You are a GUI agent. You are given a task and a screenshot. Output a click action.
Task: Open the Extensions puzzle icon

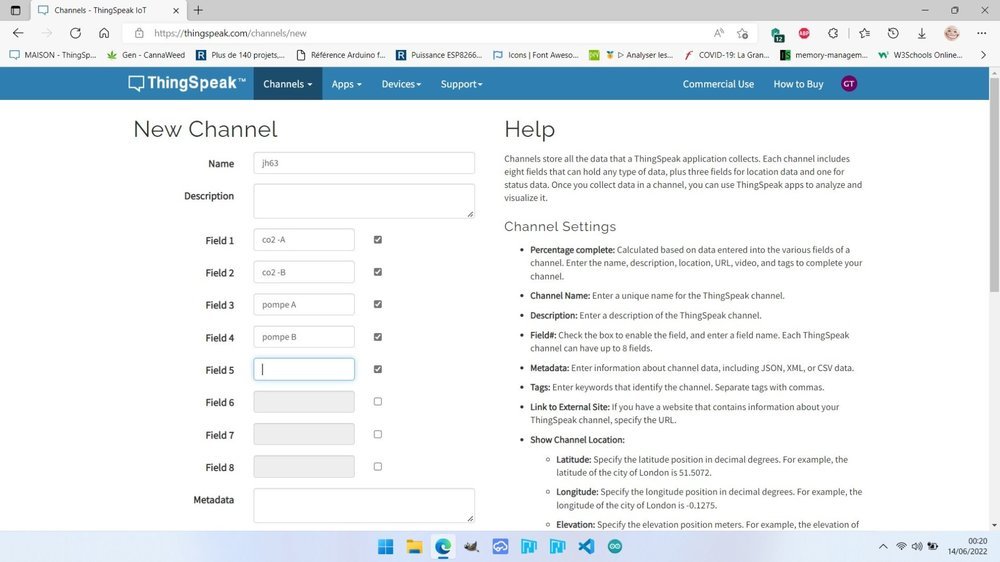click(833, 33)
